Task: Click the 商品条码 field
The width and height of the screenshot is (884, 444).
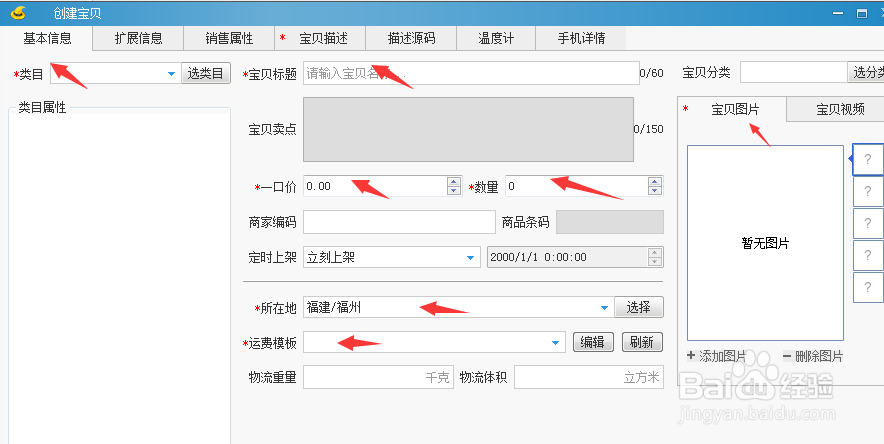Action: (x=609, y=222)
